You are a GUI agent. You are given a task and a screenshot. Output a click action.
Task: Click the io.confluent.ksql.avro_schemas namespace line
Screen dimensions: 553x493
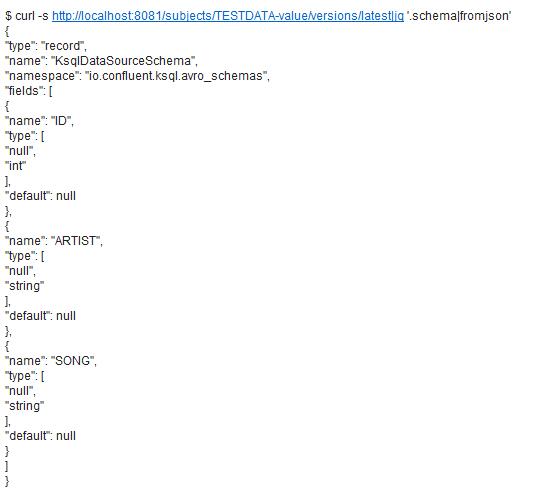point(138,76)
